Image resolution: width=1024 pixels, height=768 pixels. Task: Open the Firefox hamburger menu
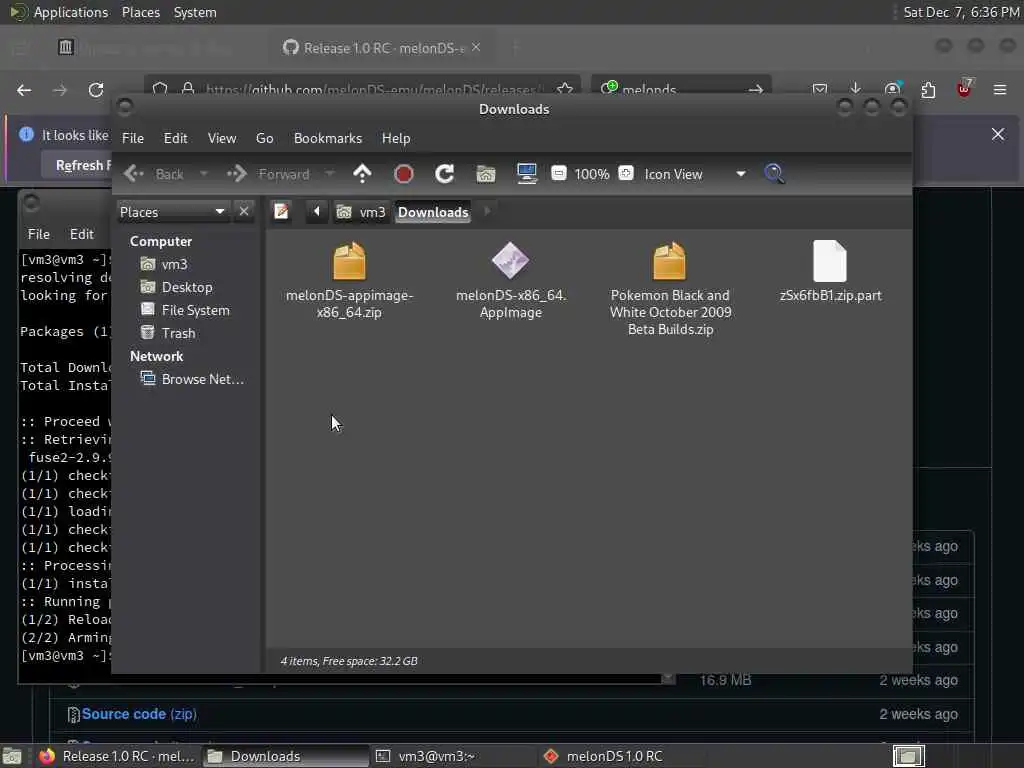[x=1000, y=89]
